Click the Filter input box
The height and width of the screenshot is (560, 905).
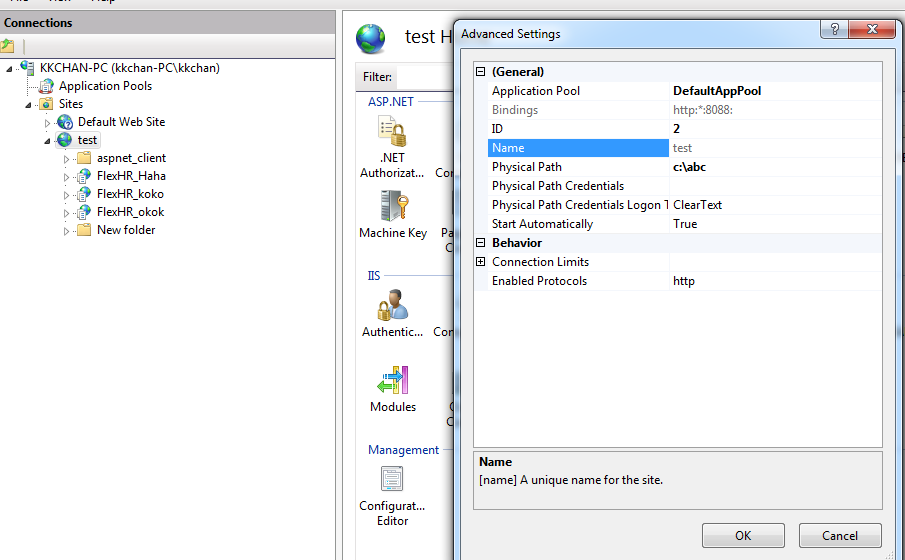pos(425,77)
